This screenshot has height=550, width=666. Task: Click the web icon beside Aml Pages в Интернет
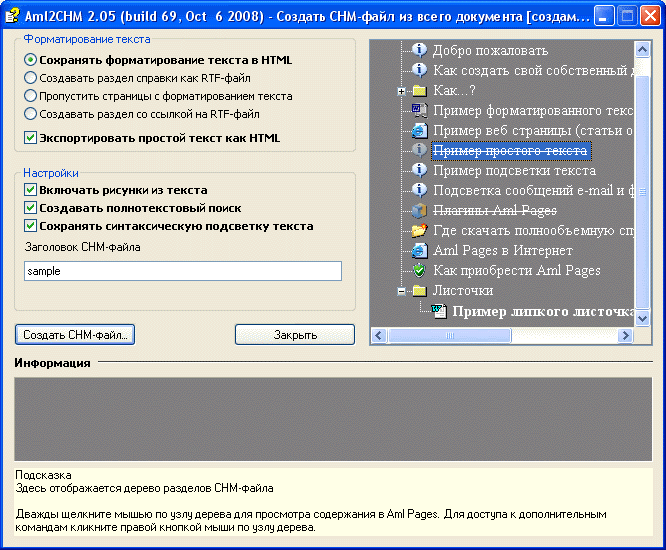(x=419, y=251)
